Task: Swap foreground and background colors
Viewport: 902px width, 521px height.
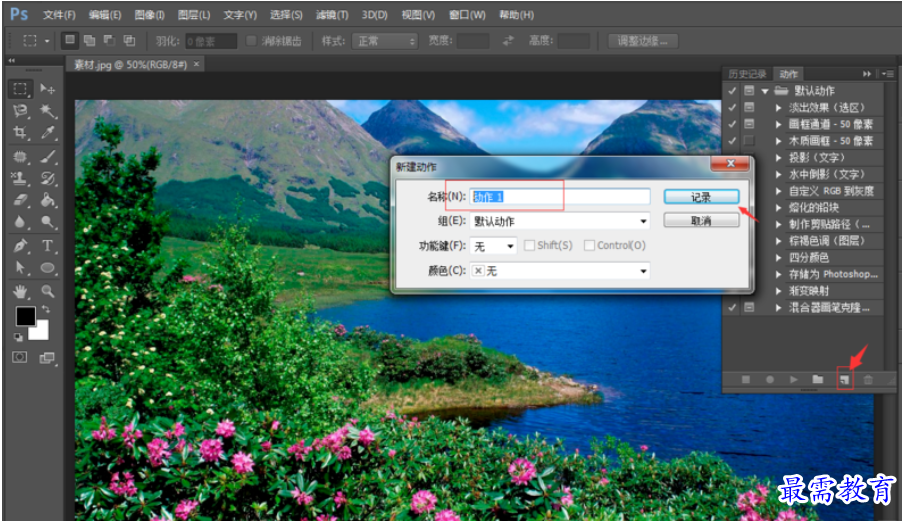Action: (45, 309)
